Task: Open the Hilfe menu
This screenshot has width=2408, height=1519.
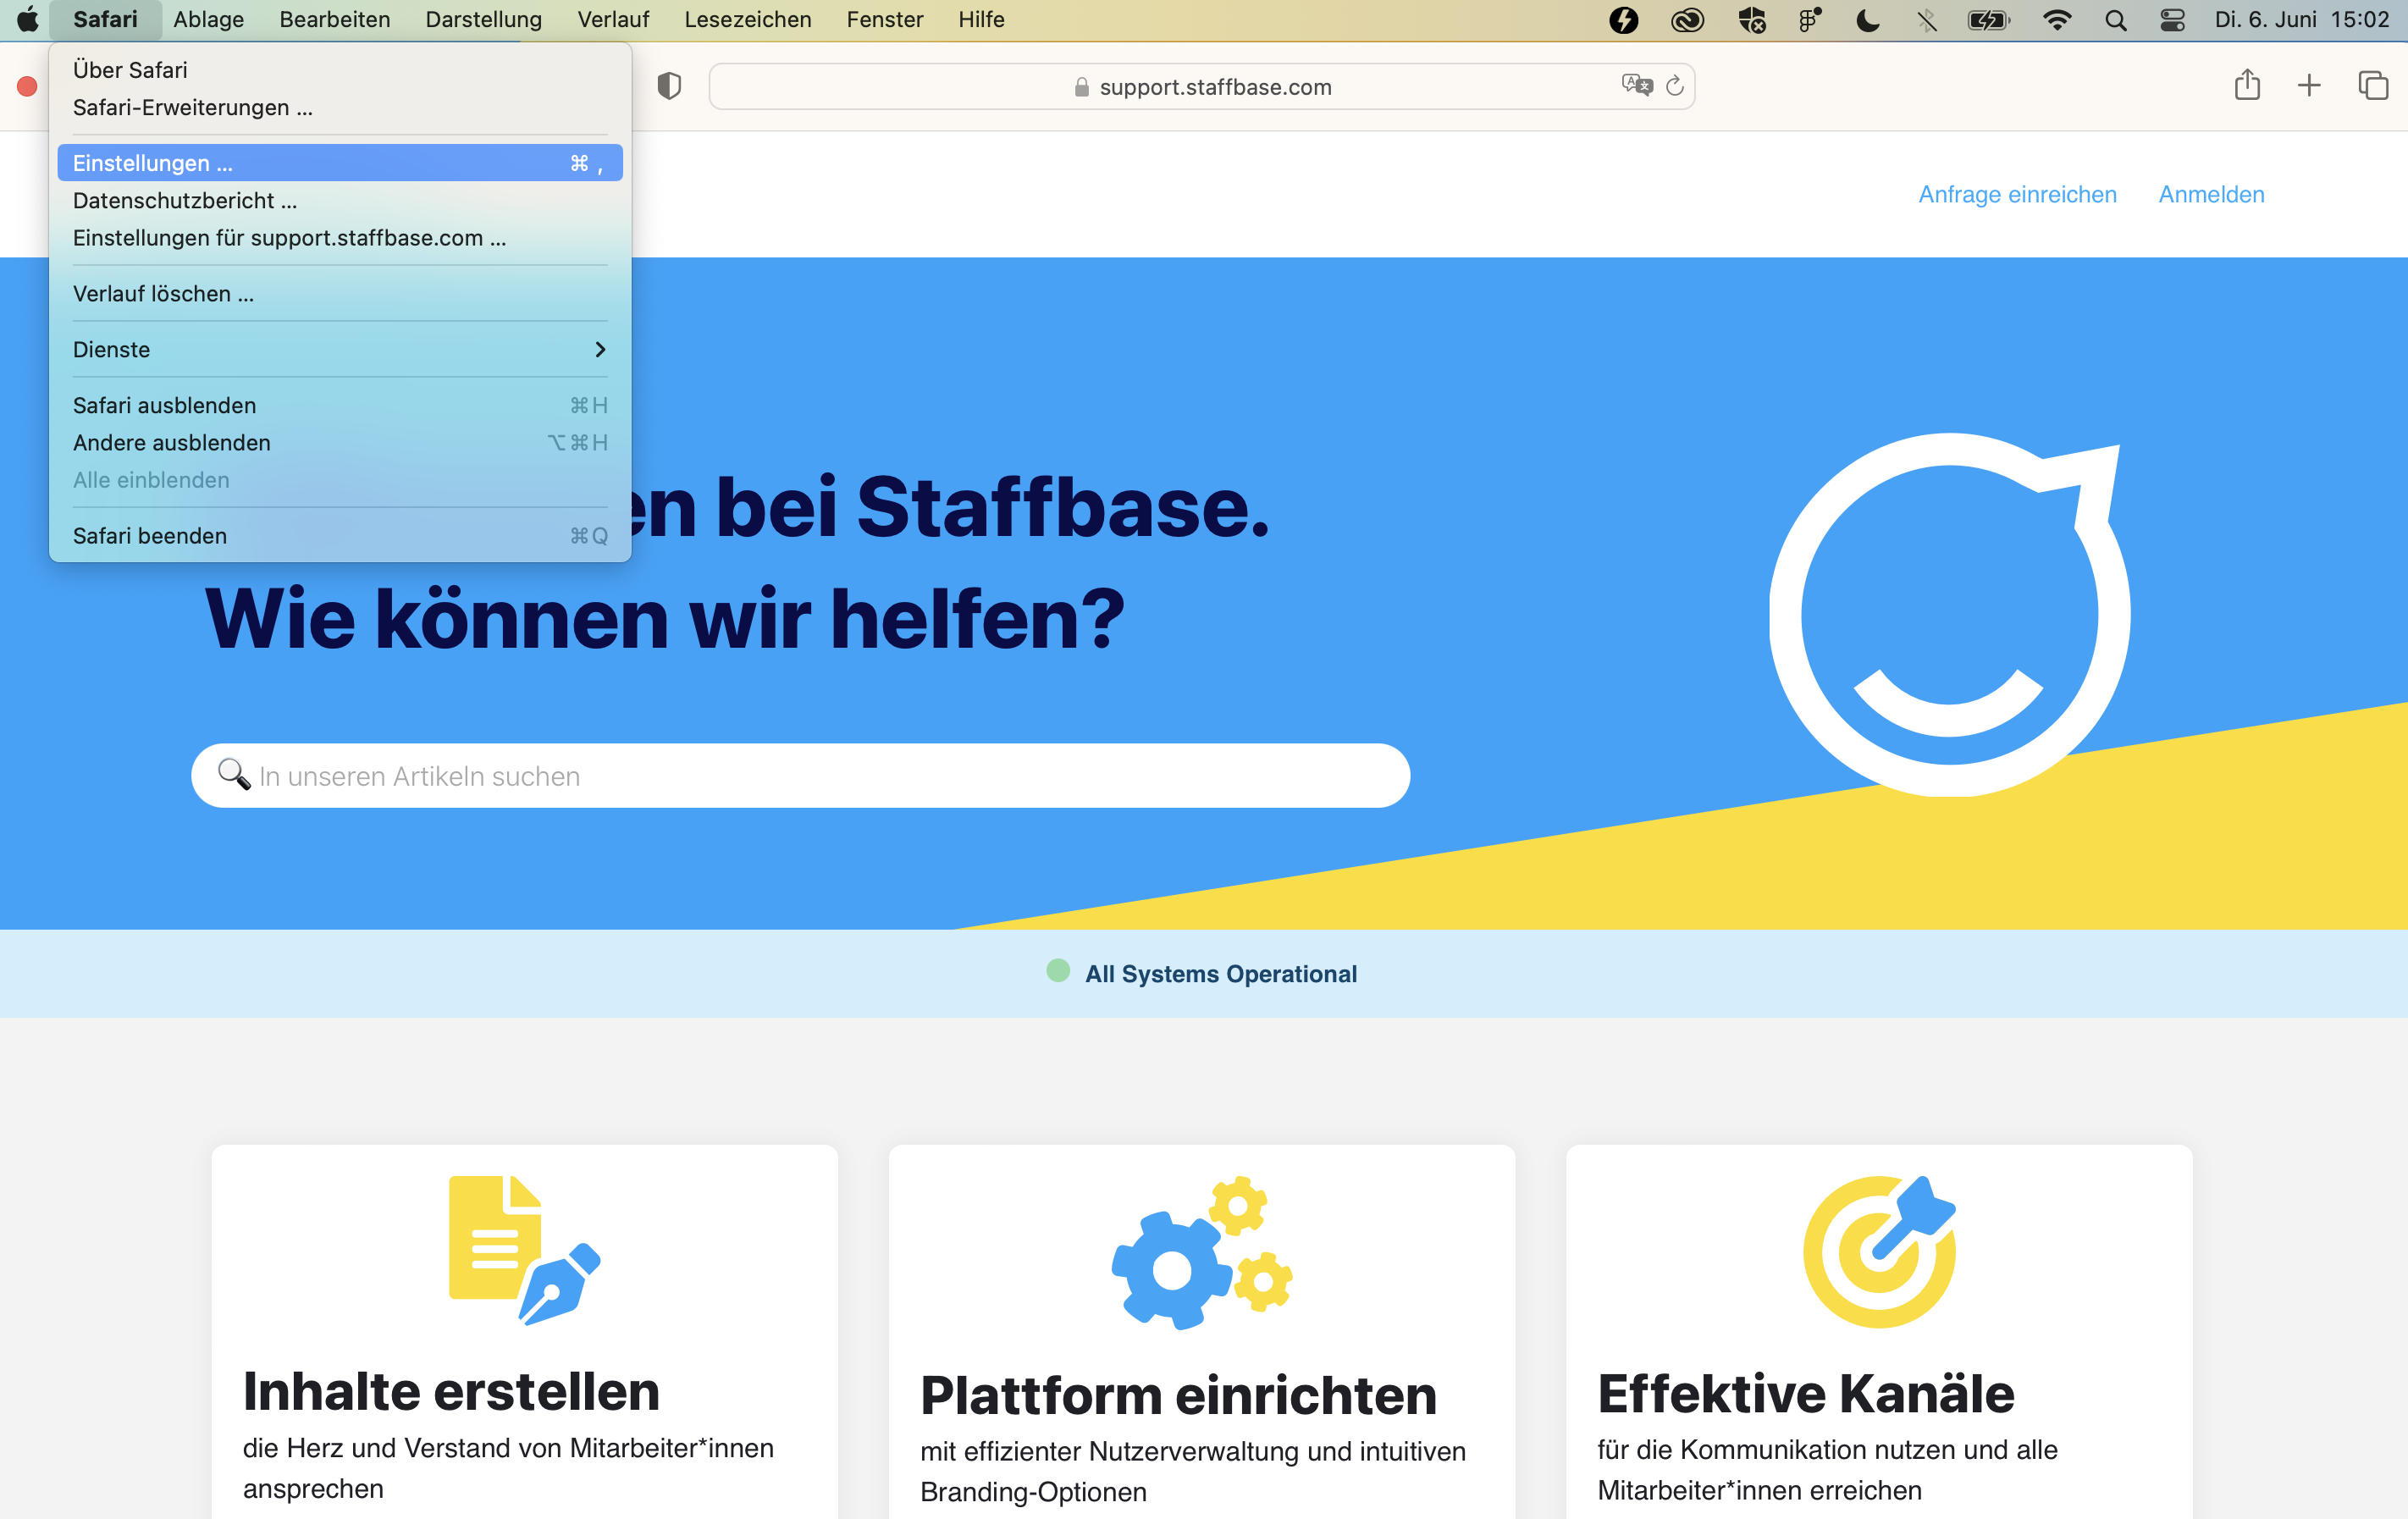Action: [980, 19]
